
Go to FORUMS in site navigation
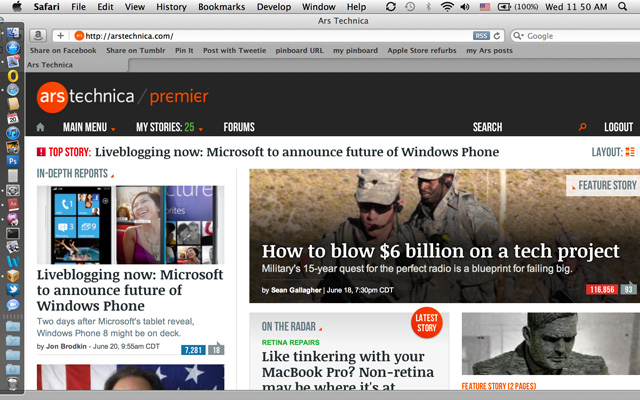coord(239,127)
